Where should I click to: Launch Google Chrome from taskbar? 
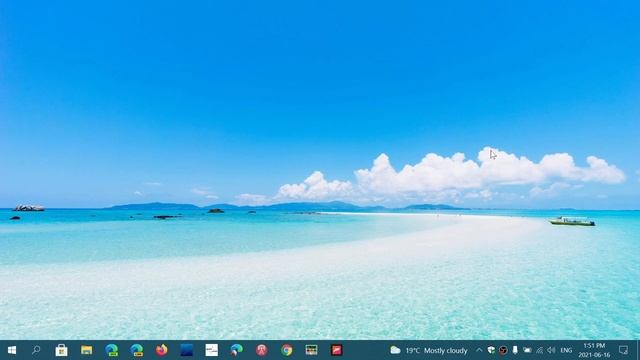(x=287, y=350)
